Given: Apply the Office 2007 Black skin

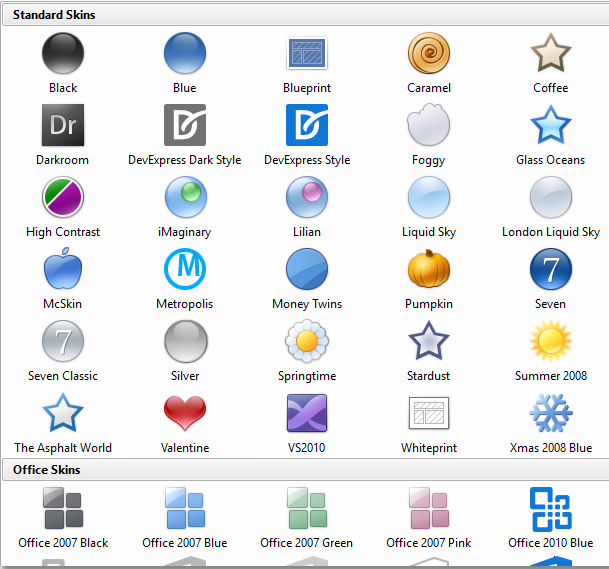Looking at the screenshot, I should tap(63, 508).
